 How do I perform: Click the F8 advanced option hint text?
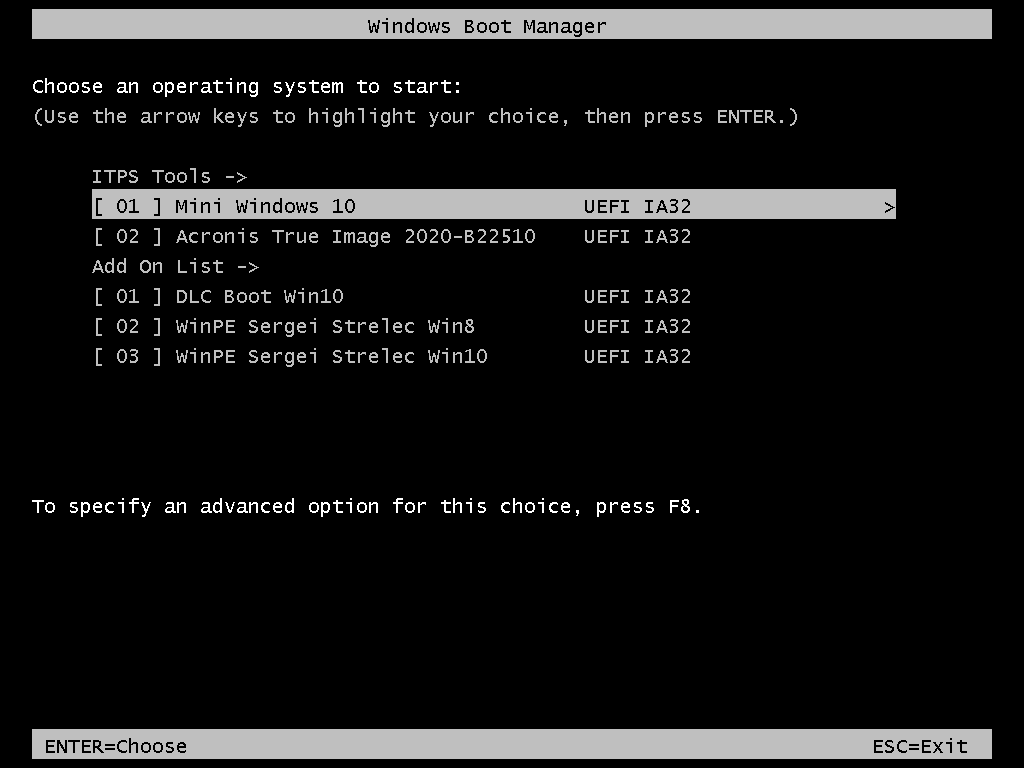(x=366, y=507)
